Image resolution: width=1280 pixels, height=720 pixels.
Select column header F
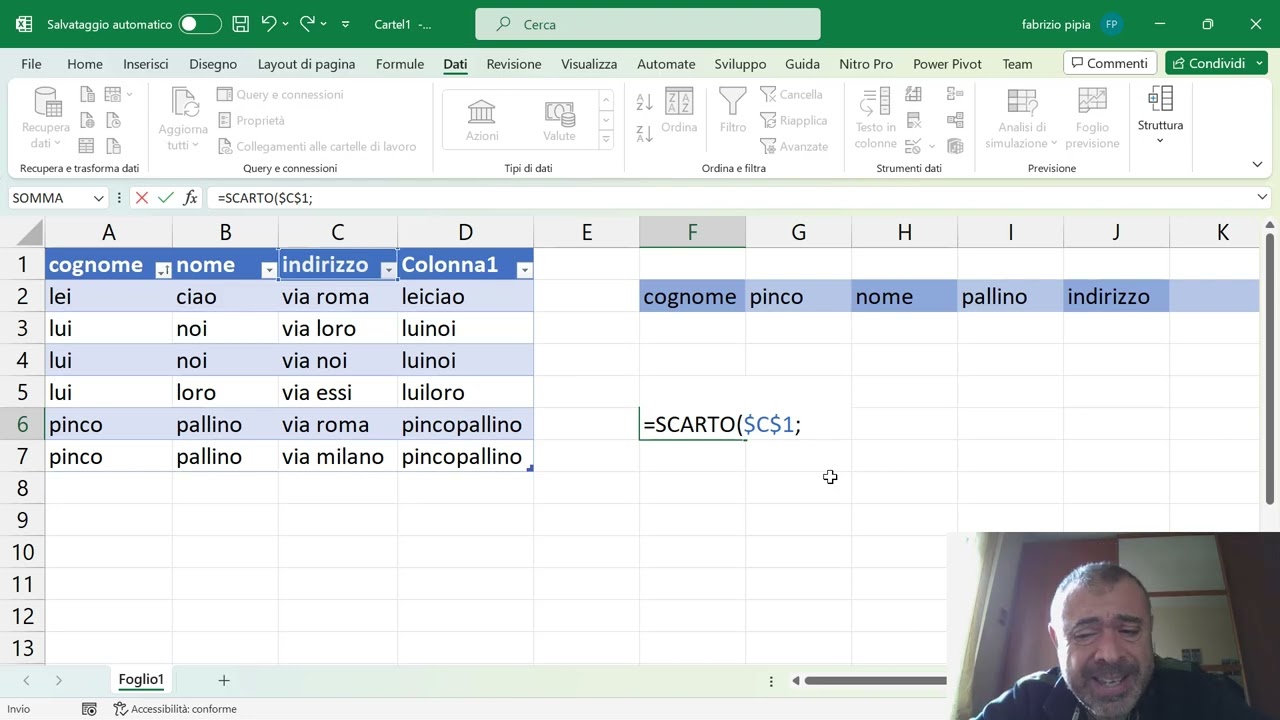coord(692,232)
